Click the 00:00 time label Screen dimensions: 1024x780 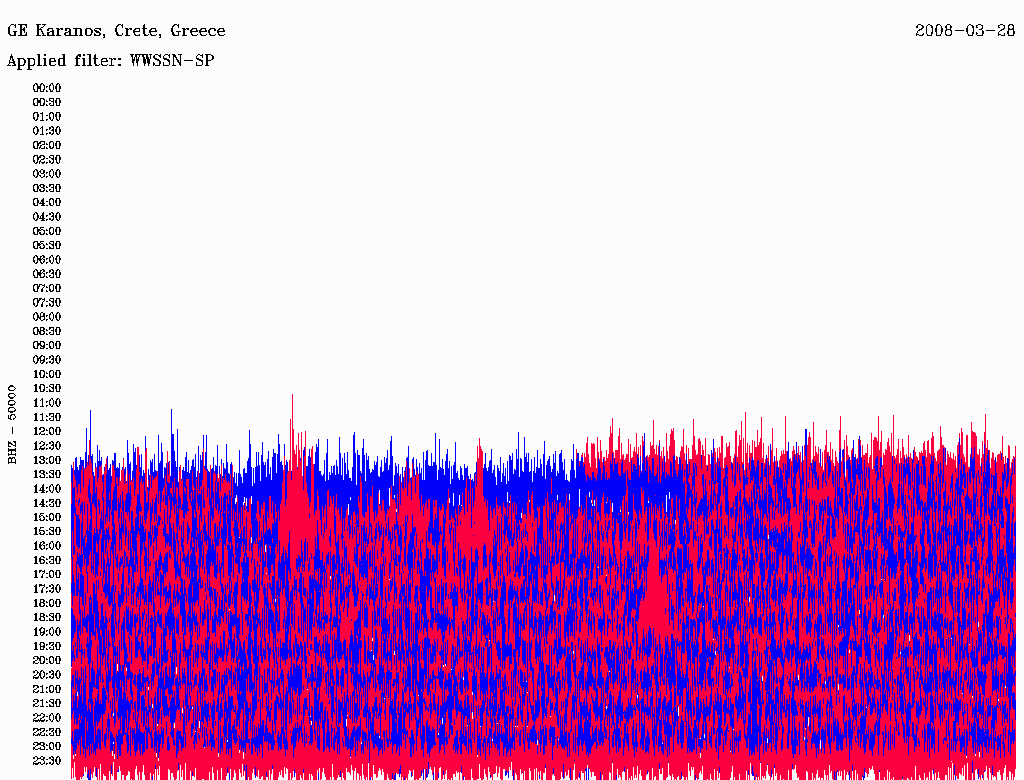(x=47, y=88)
